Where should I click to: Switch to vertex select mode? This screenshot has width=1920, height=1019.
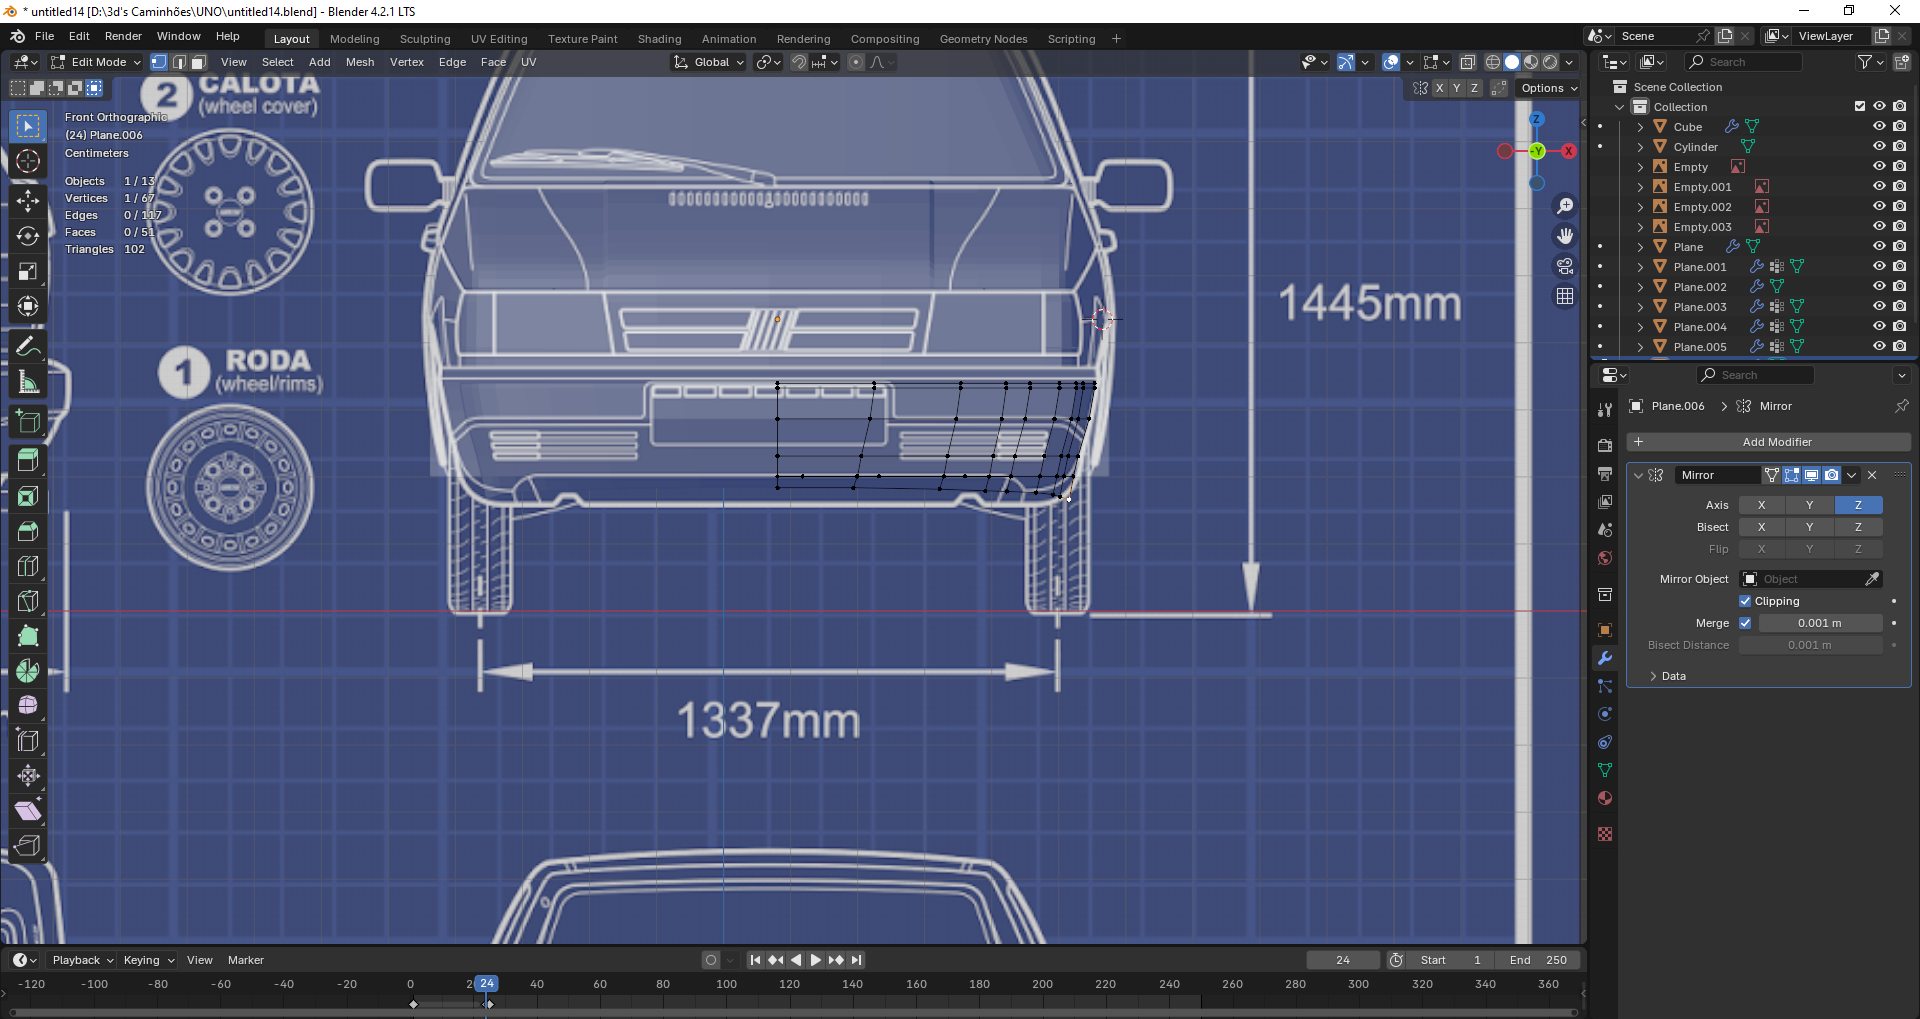(x=159, y=62)
